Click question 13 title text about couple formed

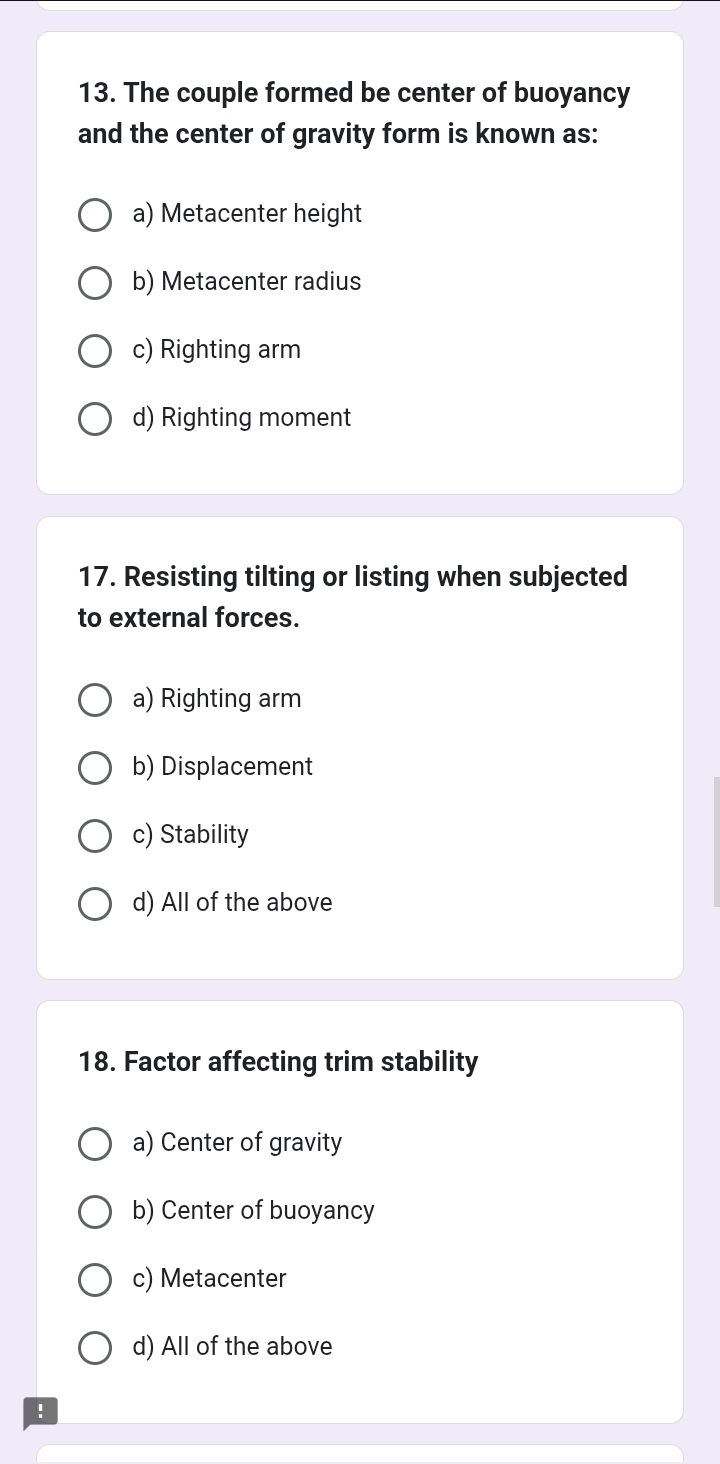[x=354, y=113]
